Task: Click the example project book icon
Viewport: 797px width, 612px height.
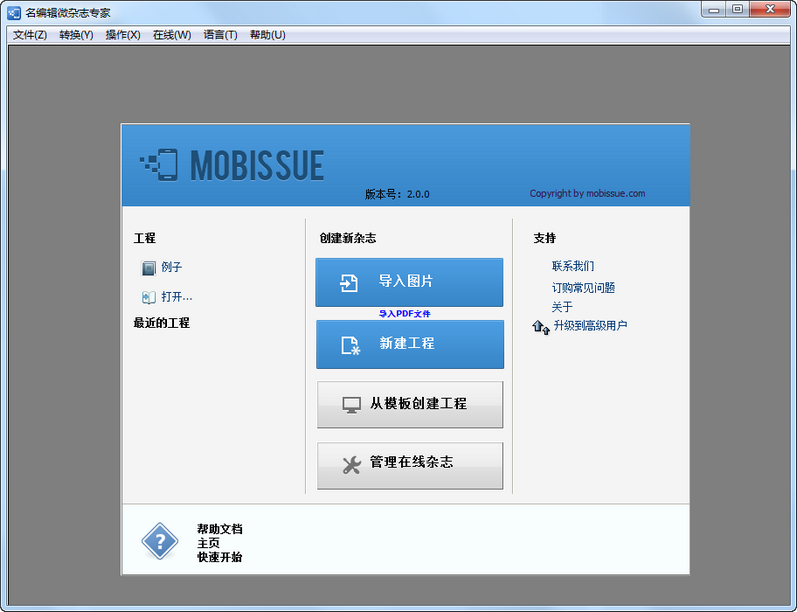Action: point(149,268)
